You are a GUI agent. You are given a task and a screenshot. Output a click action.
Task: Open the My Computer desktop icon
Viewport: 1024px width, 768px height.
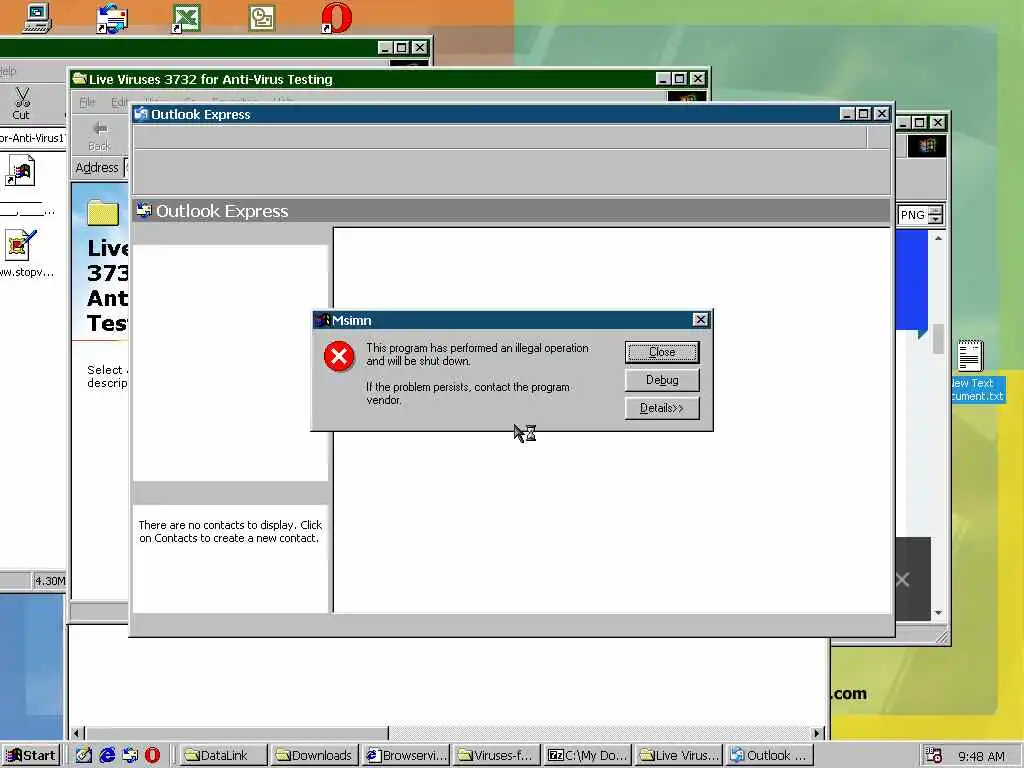[37, 17]
